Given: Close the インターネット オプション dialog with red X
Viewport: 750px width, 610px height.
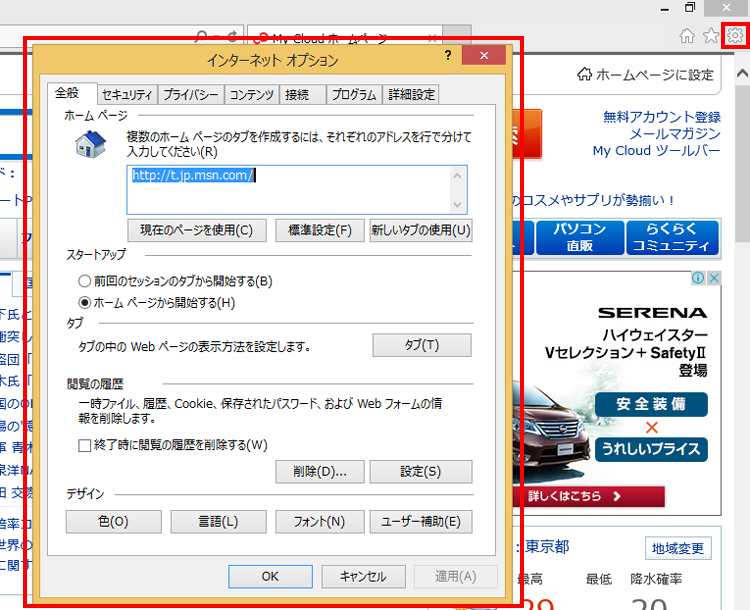Looking at the screenshot, I should [484, 56].
